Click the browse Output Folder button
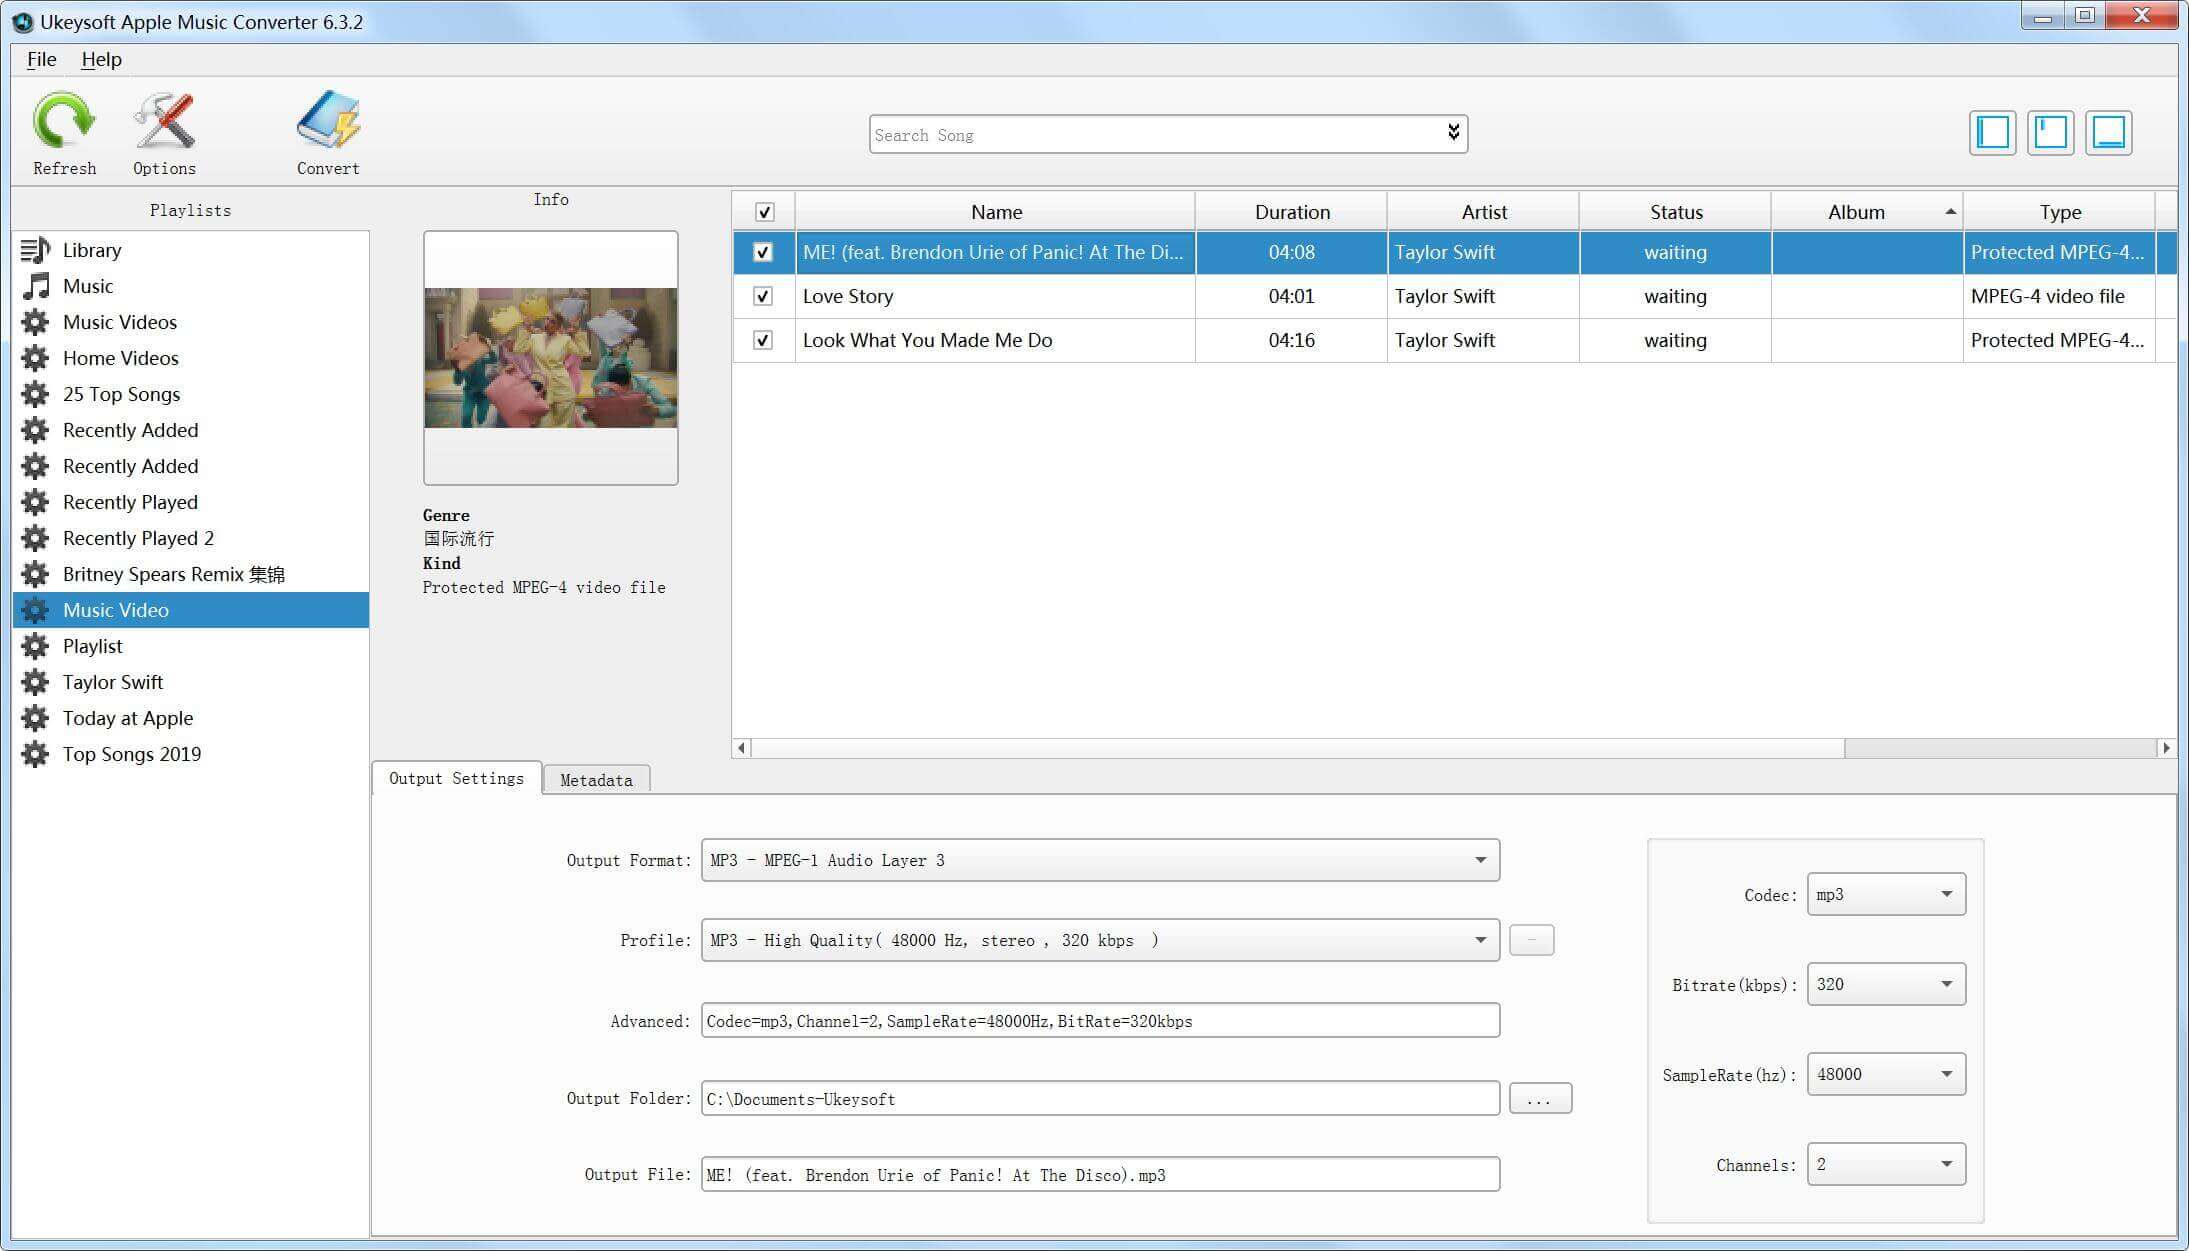This screenshot has height=1251, width=2189. [1540, 1098]
